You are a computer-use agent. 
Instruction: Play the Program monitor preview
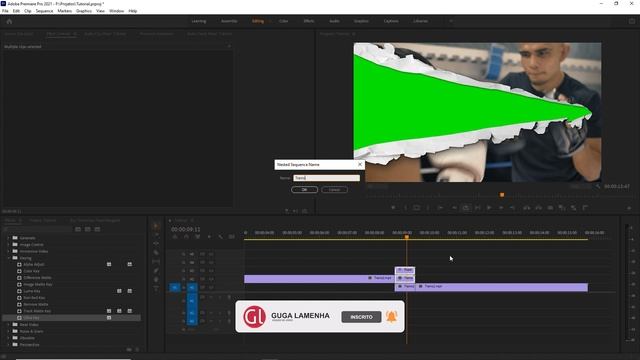point(489,208)
